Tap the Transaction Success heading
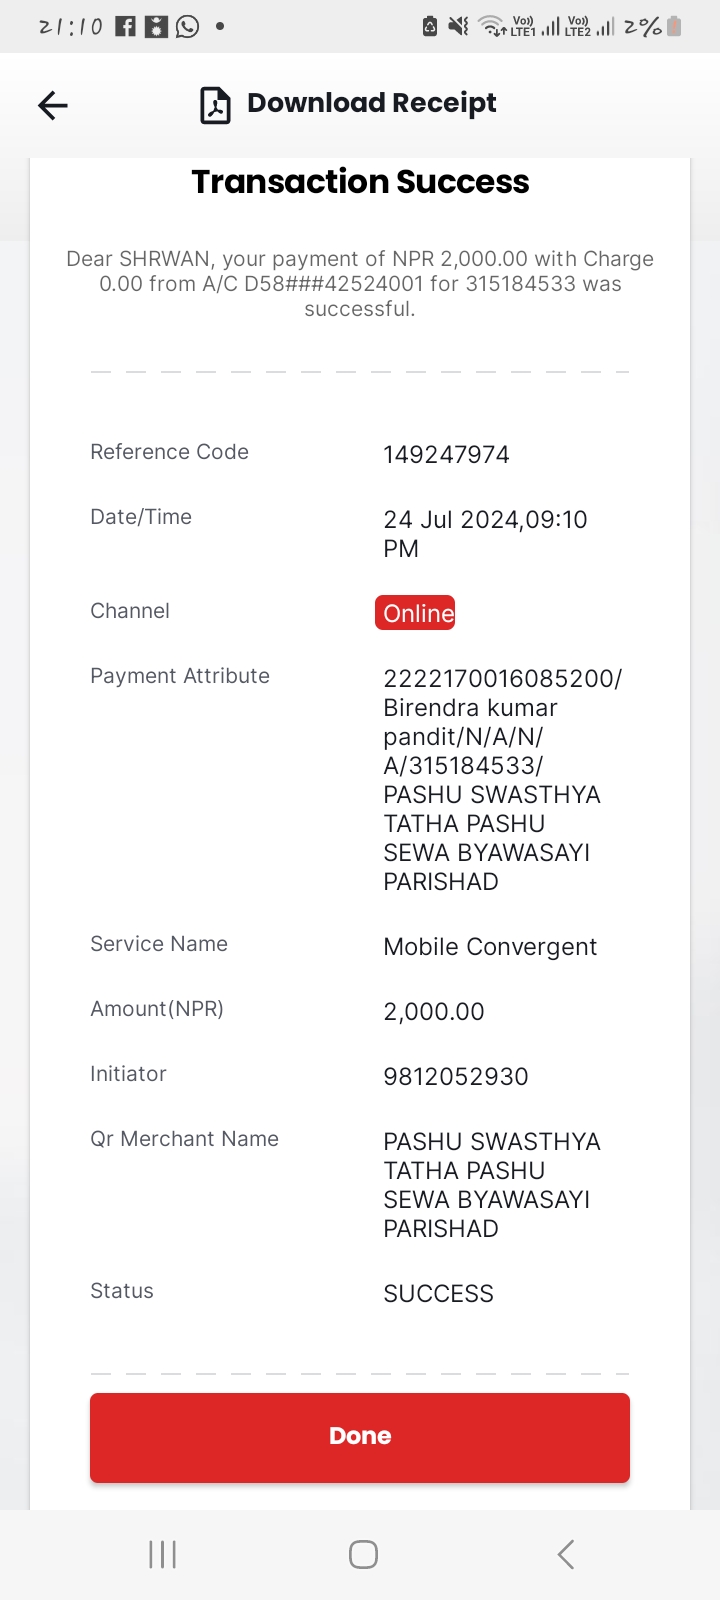The image size is (720, 1600). pos(360,182)
